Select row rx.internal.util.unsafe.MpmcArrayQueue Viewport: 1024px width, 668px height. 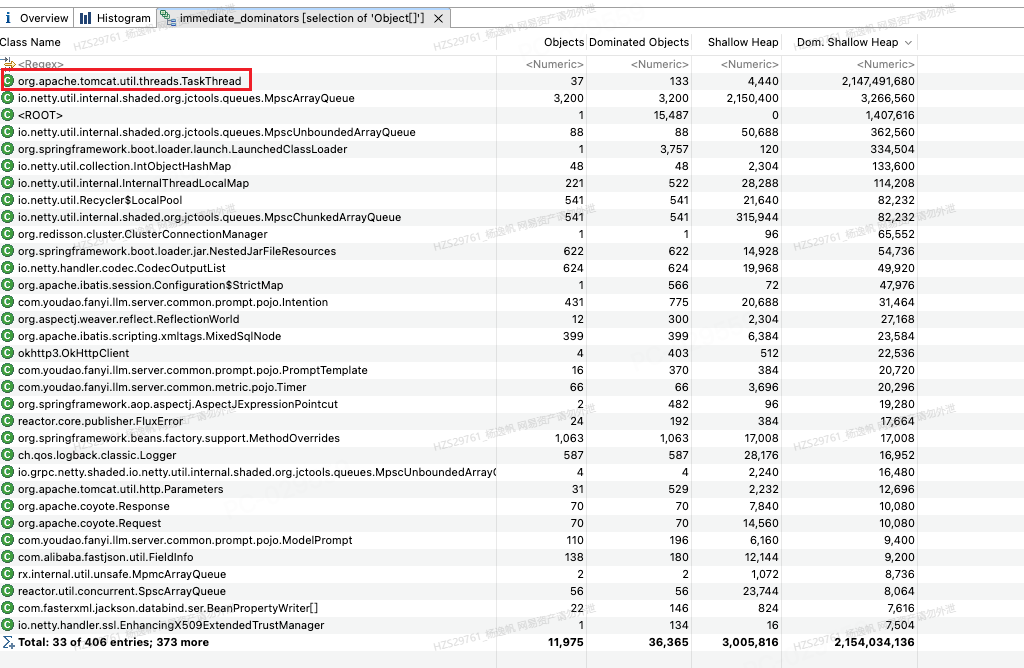pyautogui.click(x=458, y=574)
